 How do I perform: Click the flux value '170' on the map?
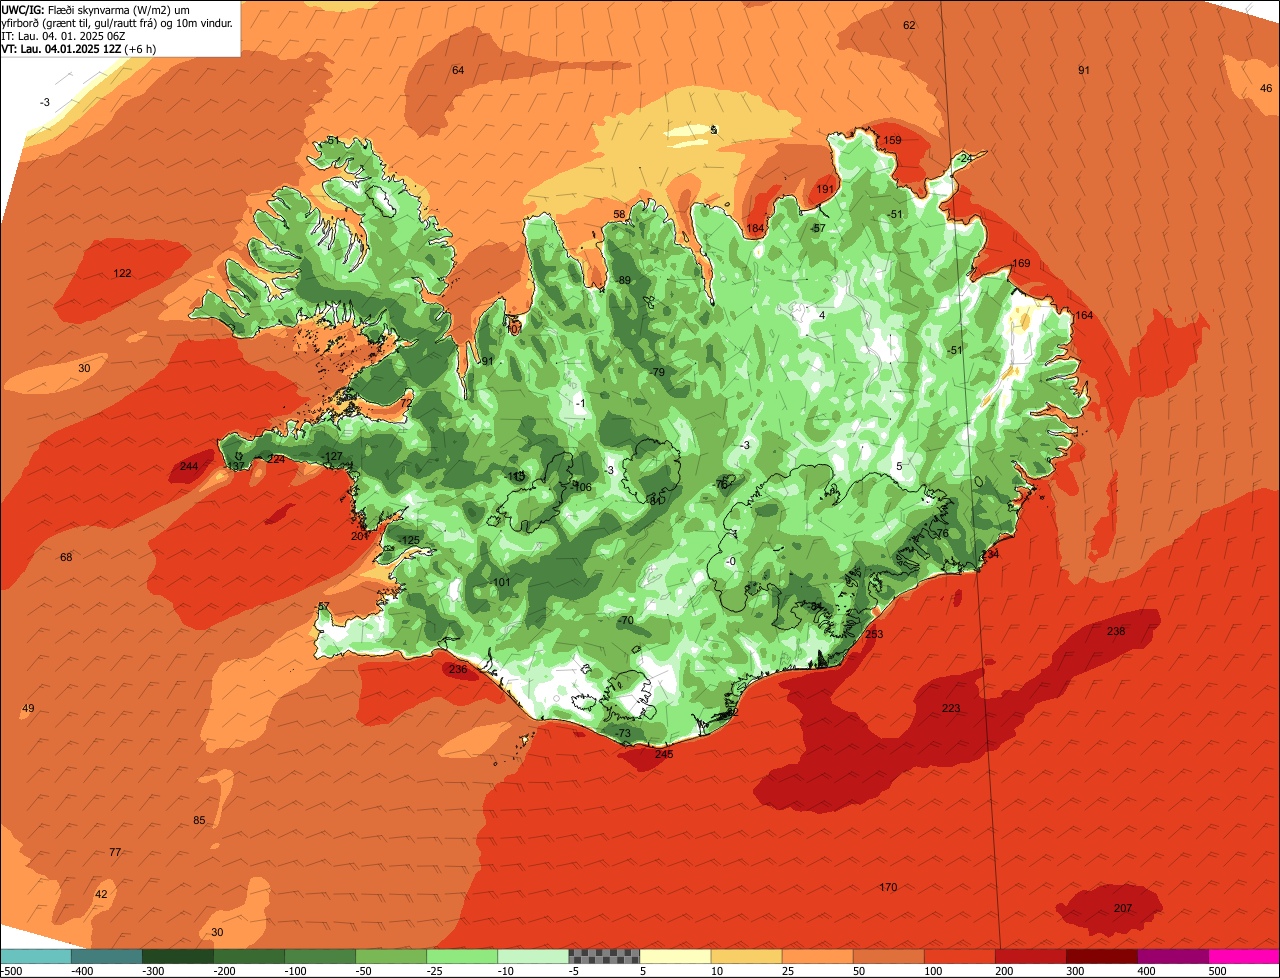888,887
